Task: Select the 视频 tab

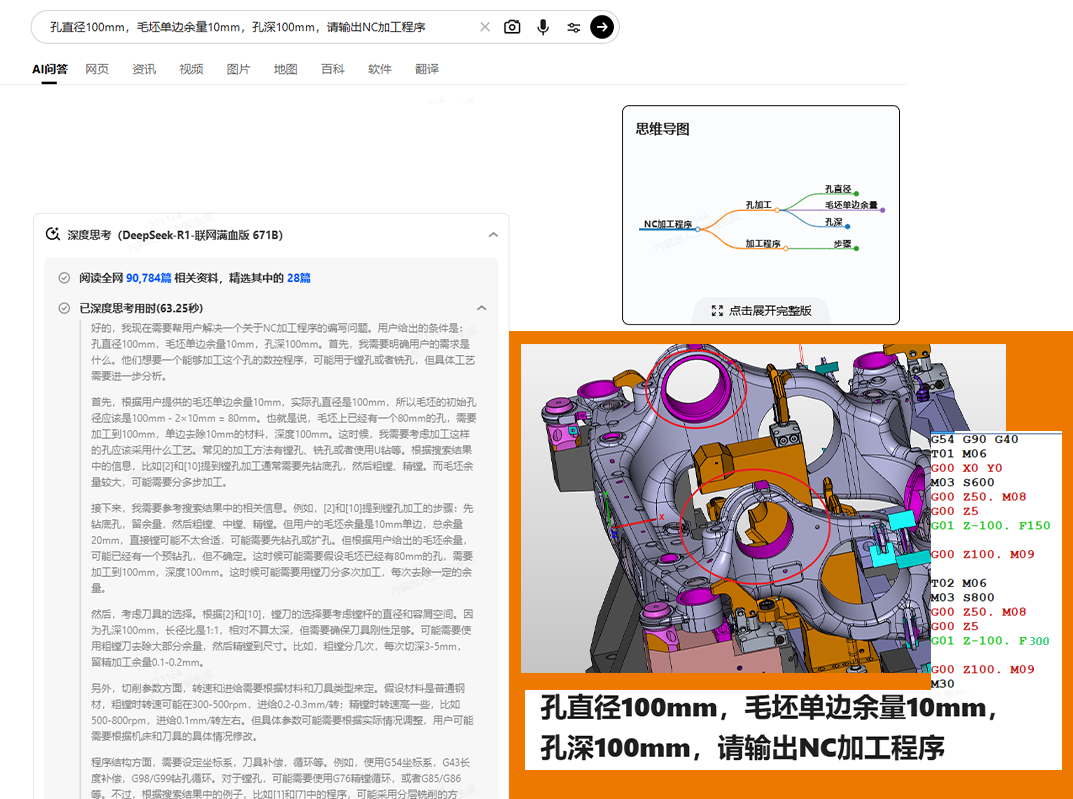Action: click(x=191, y=69)
